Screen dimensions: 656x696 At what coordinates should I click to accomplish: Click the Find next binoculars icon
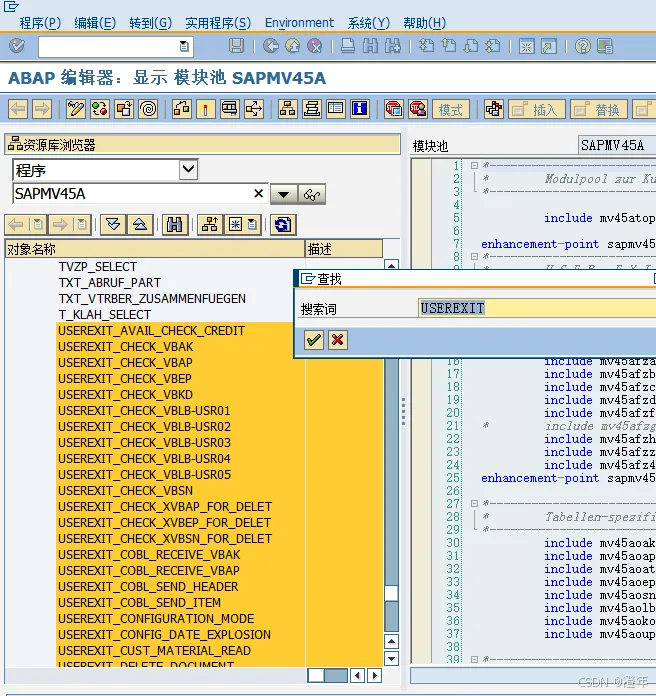[393, 46]
